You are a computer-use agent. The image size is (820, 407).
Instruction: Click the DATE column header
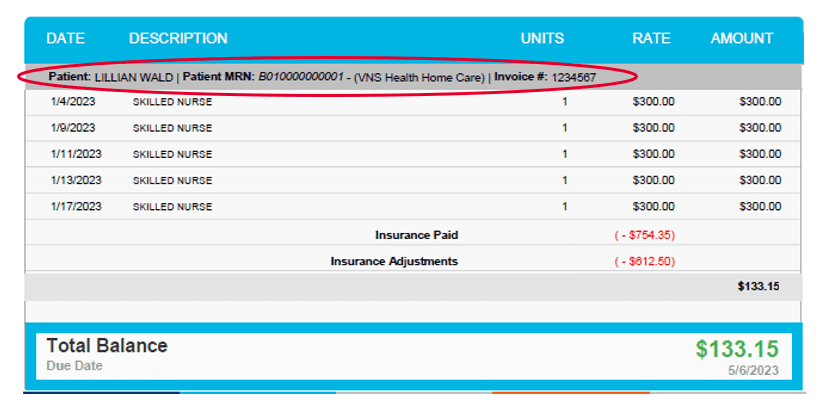[x=65, y=39]
